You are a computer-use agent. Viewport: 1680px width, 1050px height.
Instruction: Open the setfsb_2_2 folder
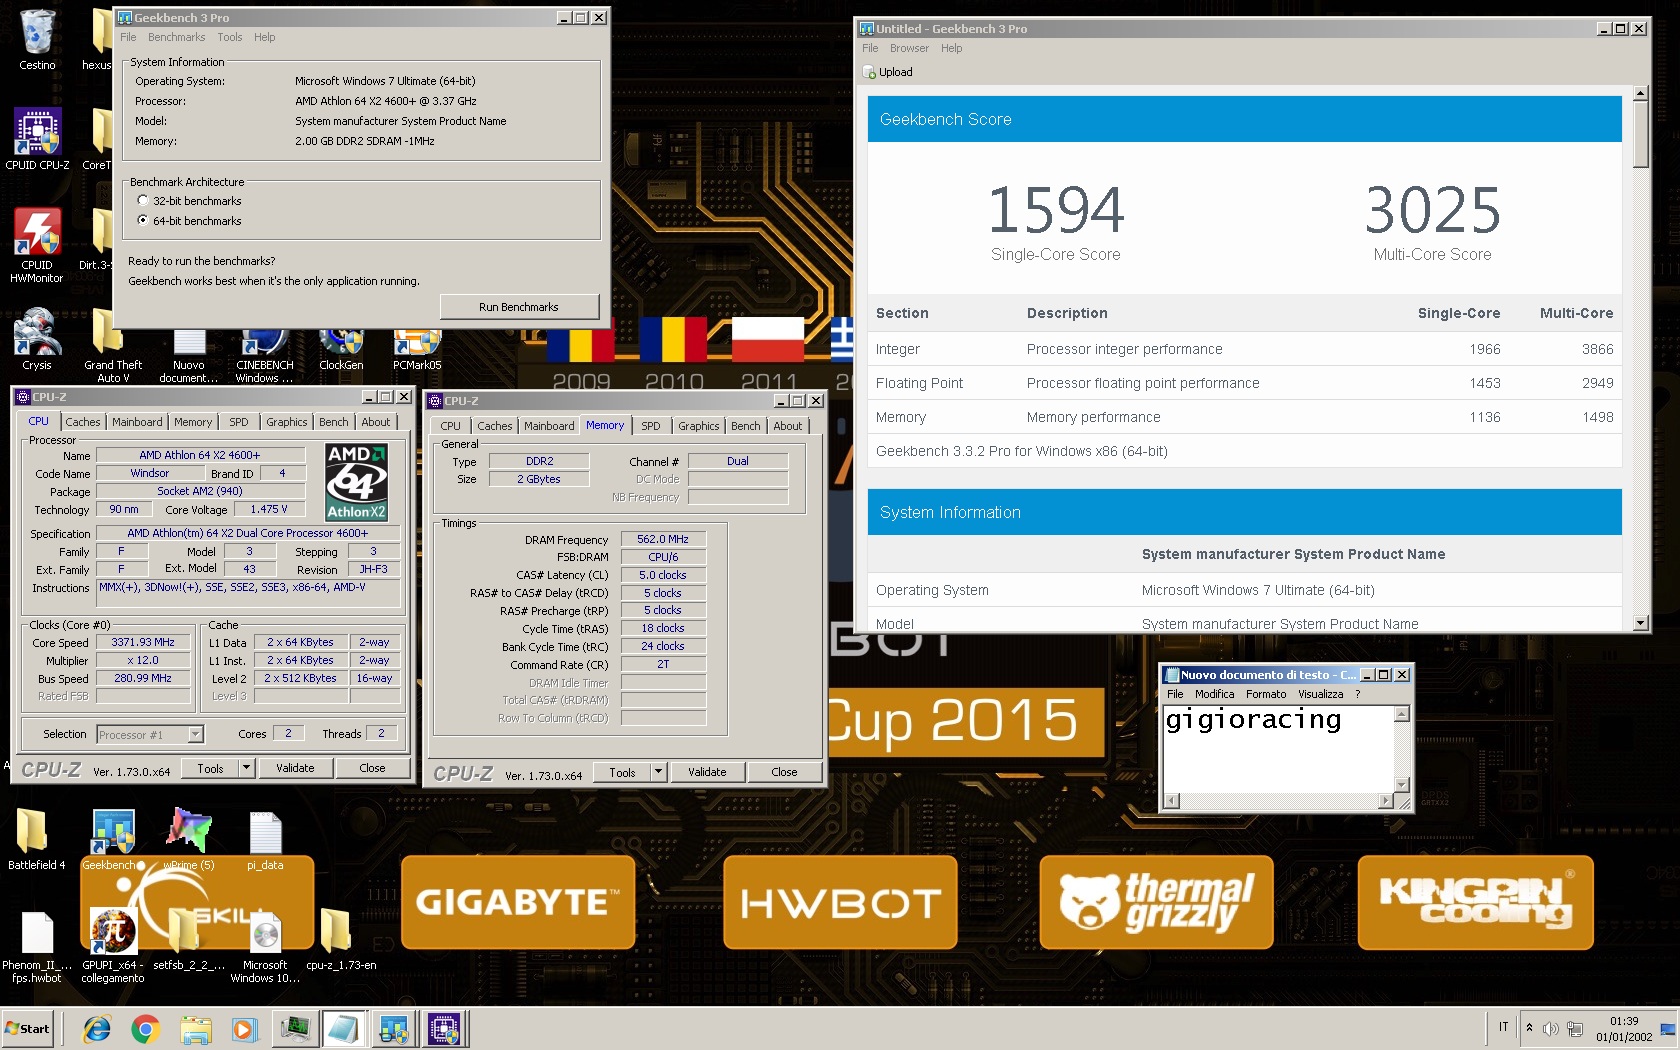pyautogui.click(x=189, y=938)
